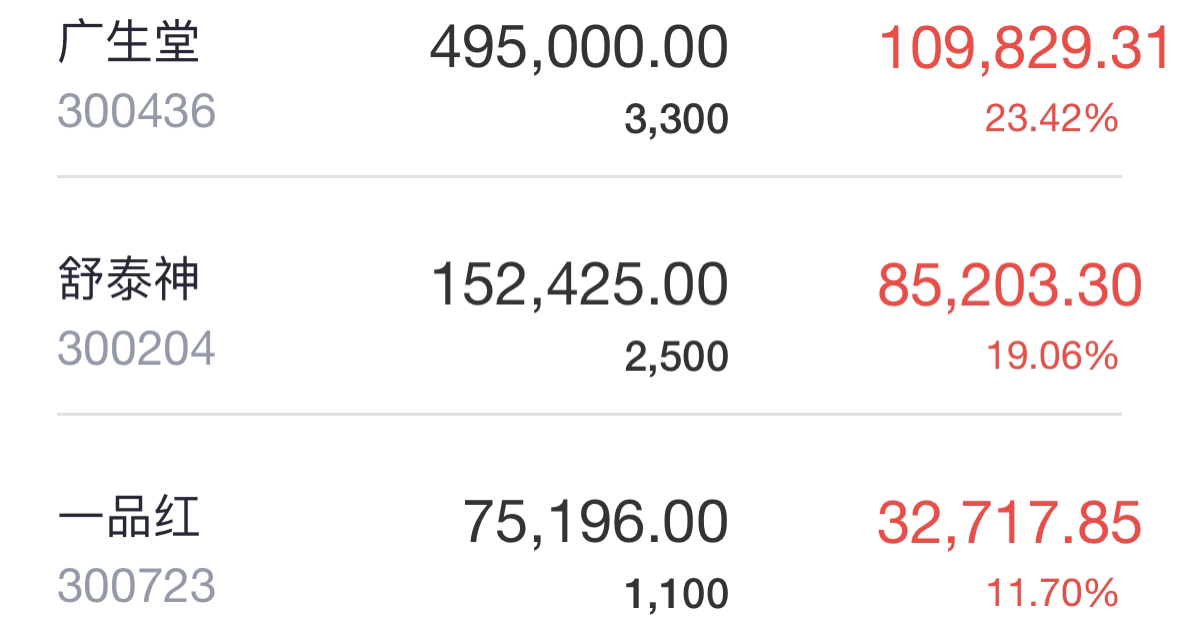Tap profit percentage 19.06%
The height and width of the screenshot is (643, 1179).
[1051, 356]
